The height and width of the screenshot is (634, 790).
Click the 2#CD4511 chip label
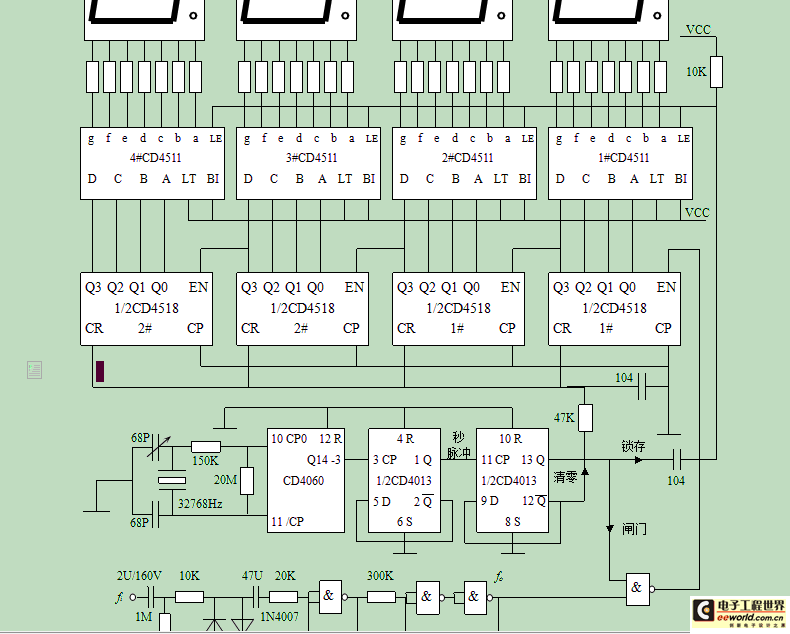click(467, 158)
